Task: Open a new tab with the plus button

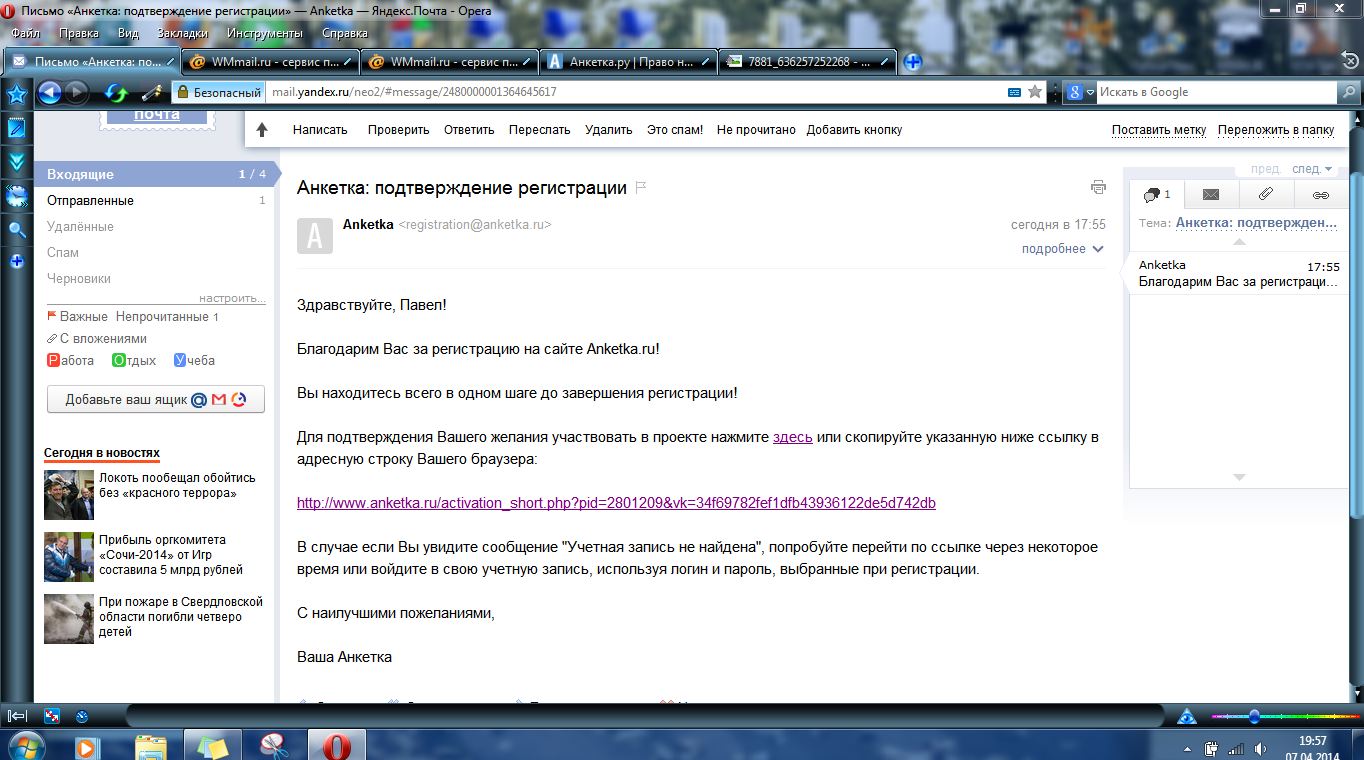Action: pos(912,62)
